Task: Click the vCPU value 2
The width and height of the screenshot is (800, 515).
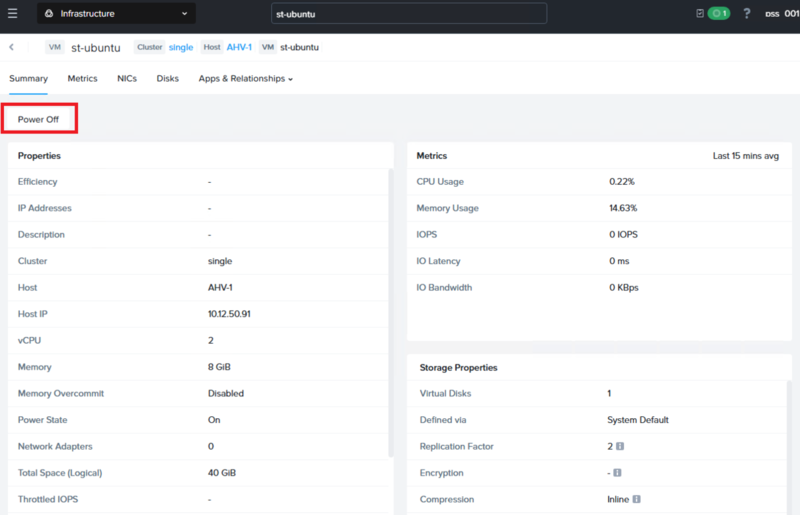Action: (x=211, y=340)
